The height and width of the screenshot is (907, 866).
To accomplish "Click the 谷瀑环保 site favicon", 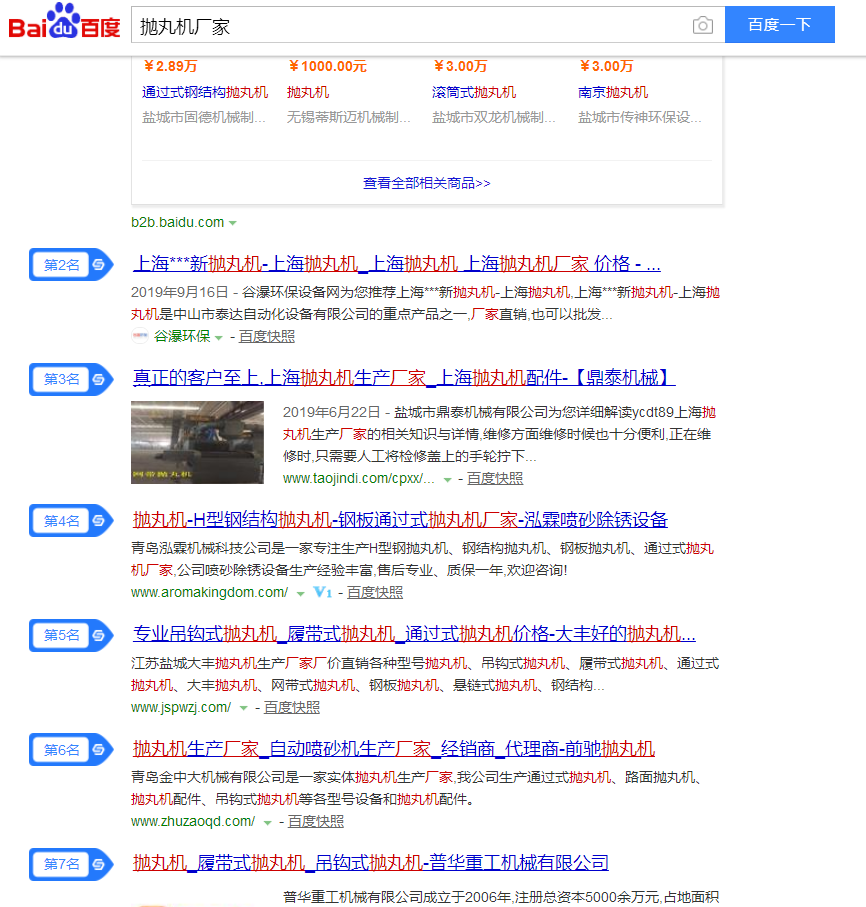I will click(140, 335).
